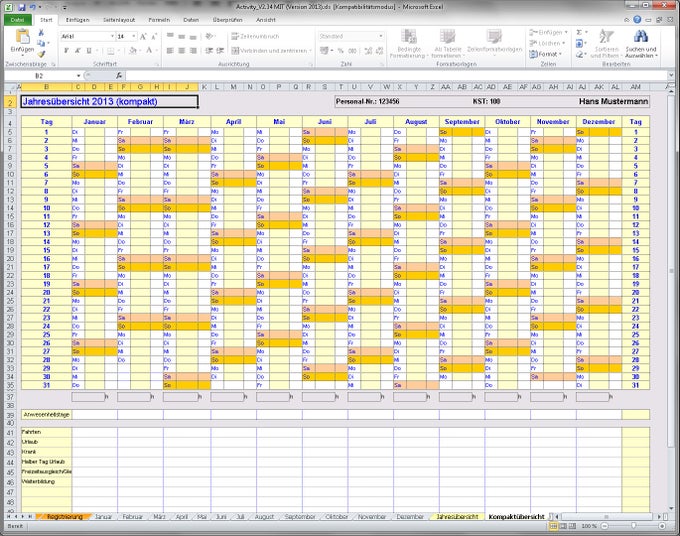This screenshot has width=680, height=536.
Task: Click the Zellenformatvorlagen icon
Action: click(x=494, y=36)
